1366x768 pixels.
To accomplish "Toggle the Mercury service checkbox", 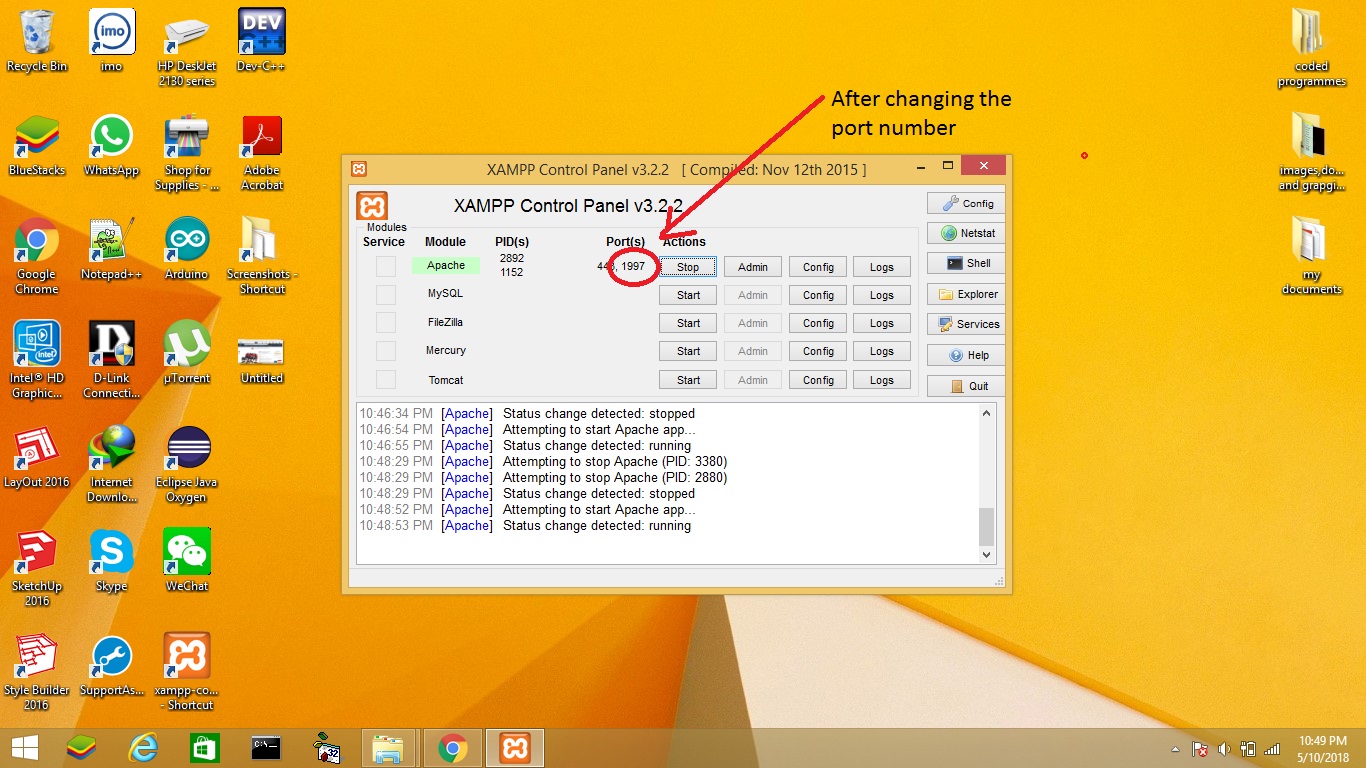I will pos(385,350).
